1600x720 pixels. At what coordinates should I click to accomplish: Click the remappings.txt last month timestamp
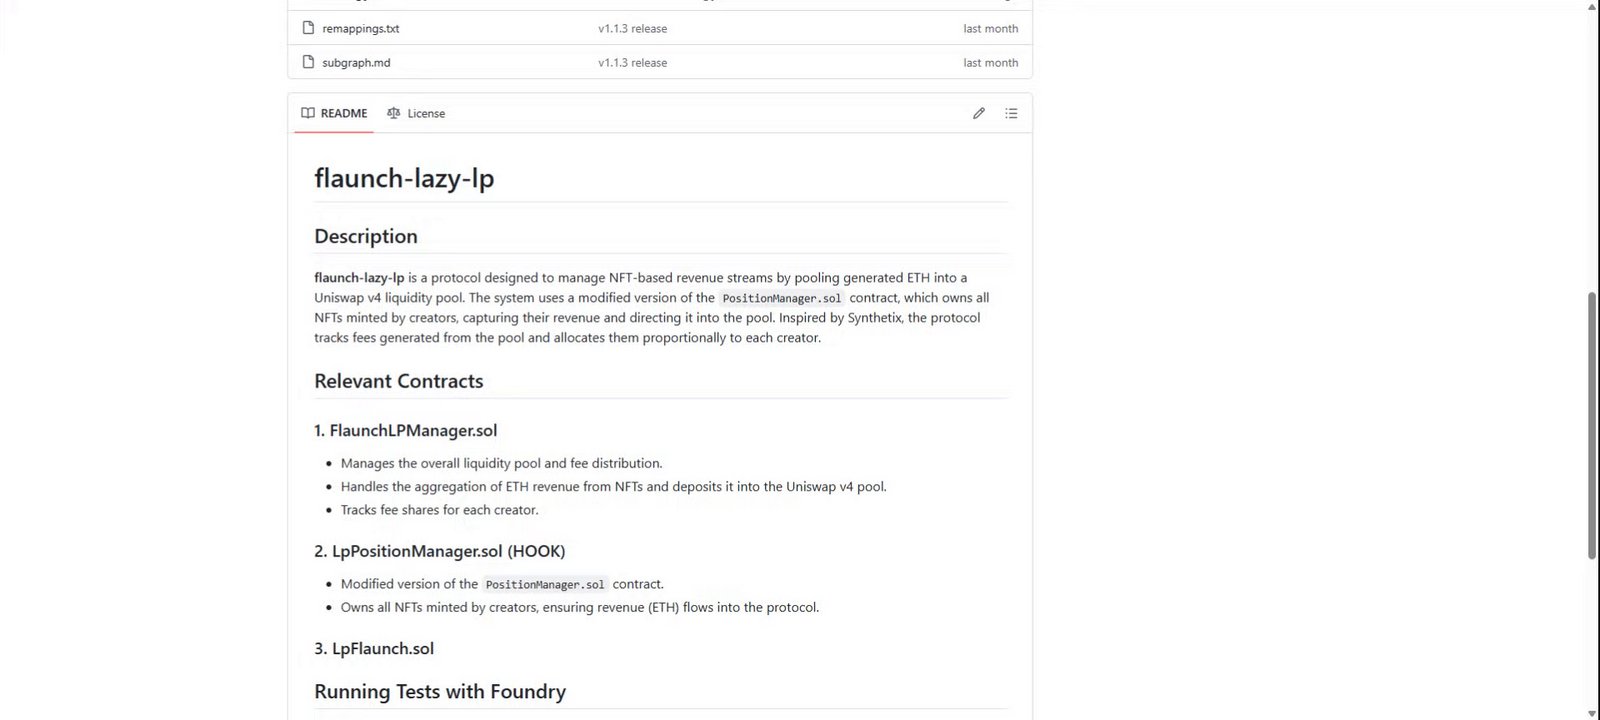point(990,29)
